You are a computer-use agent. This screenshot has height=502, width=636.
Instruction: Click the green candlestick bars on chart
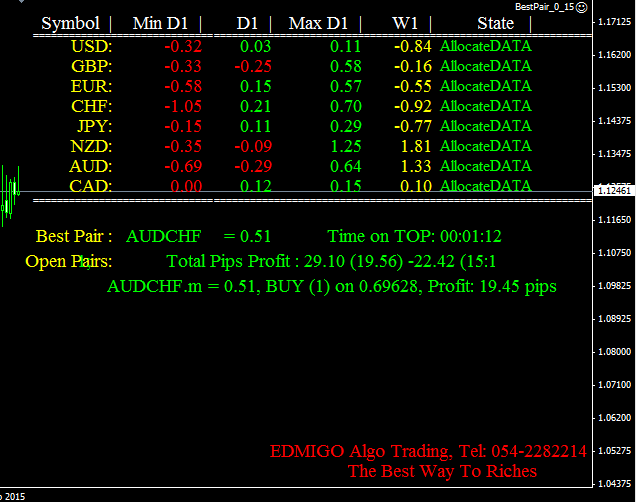click(x=11, y=196)
